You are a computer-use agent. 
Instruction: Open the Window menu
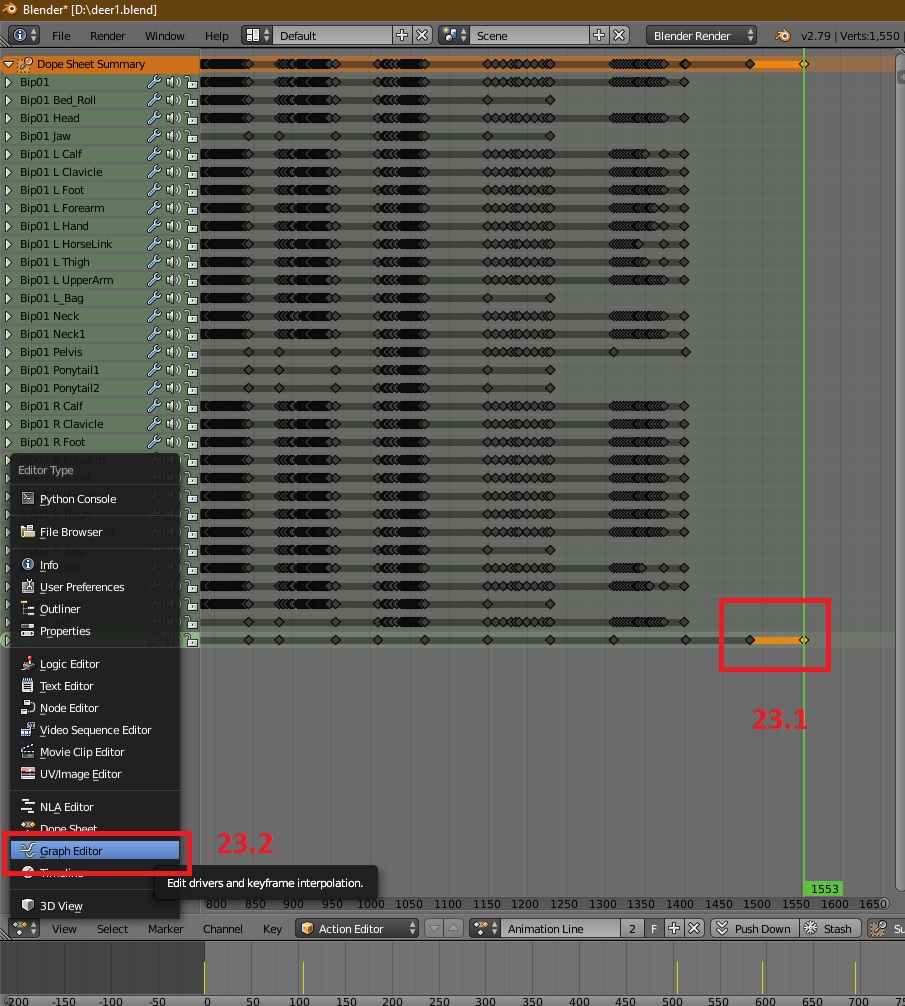(x=164, y=36)
